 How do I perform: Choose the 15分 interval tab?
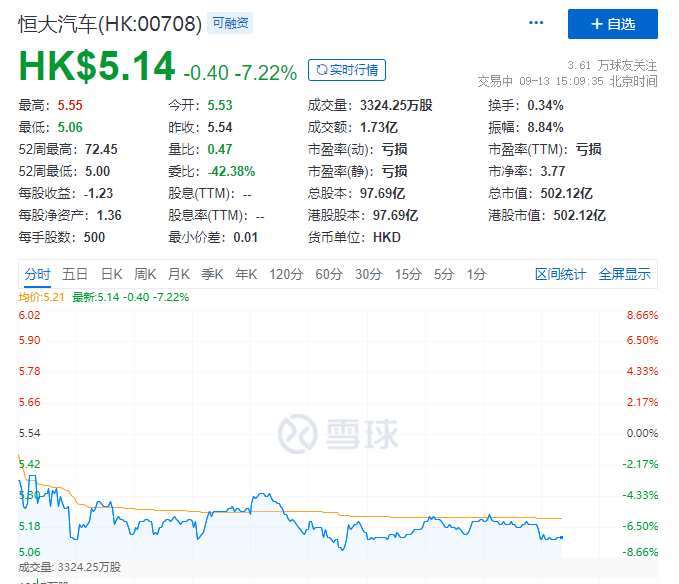[407, 274]
